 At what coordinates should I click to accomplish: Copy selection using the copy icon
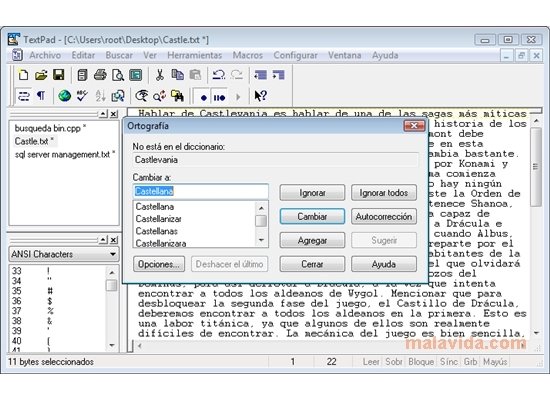(x=177, y=75)
